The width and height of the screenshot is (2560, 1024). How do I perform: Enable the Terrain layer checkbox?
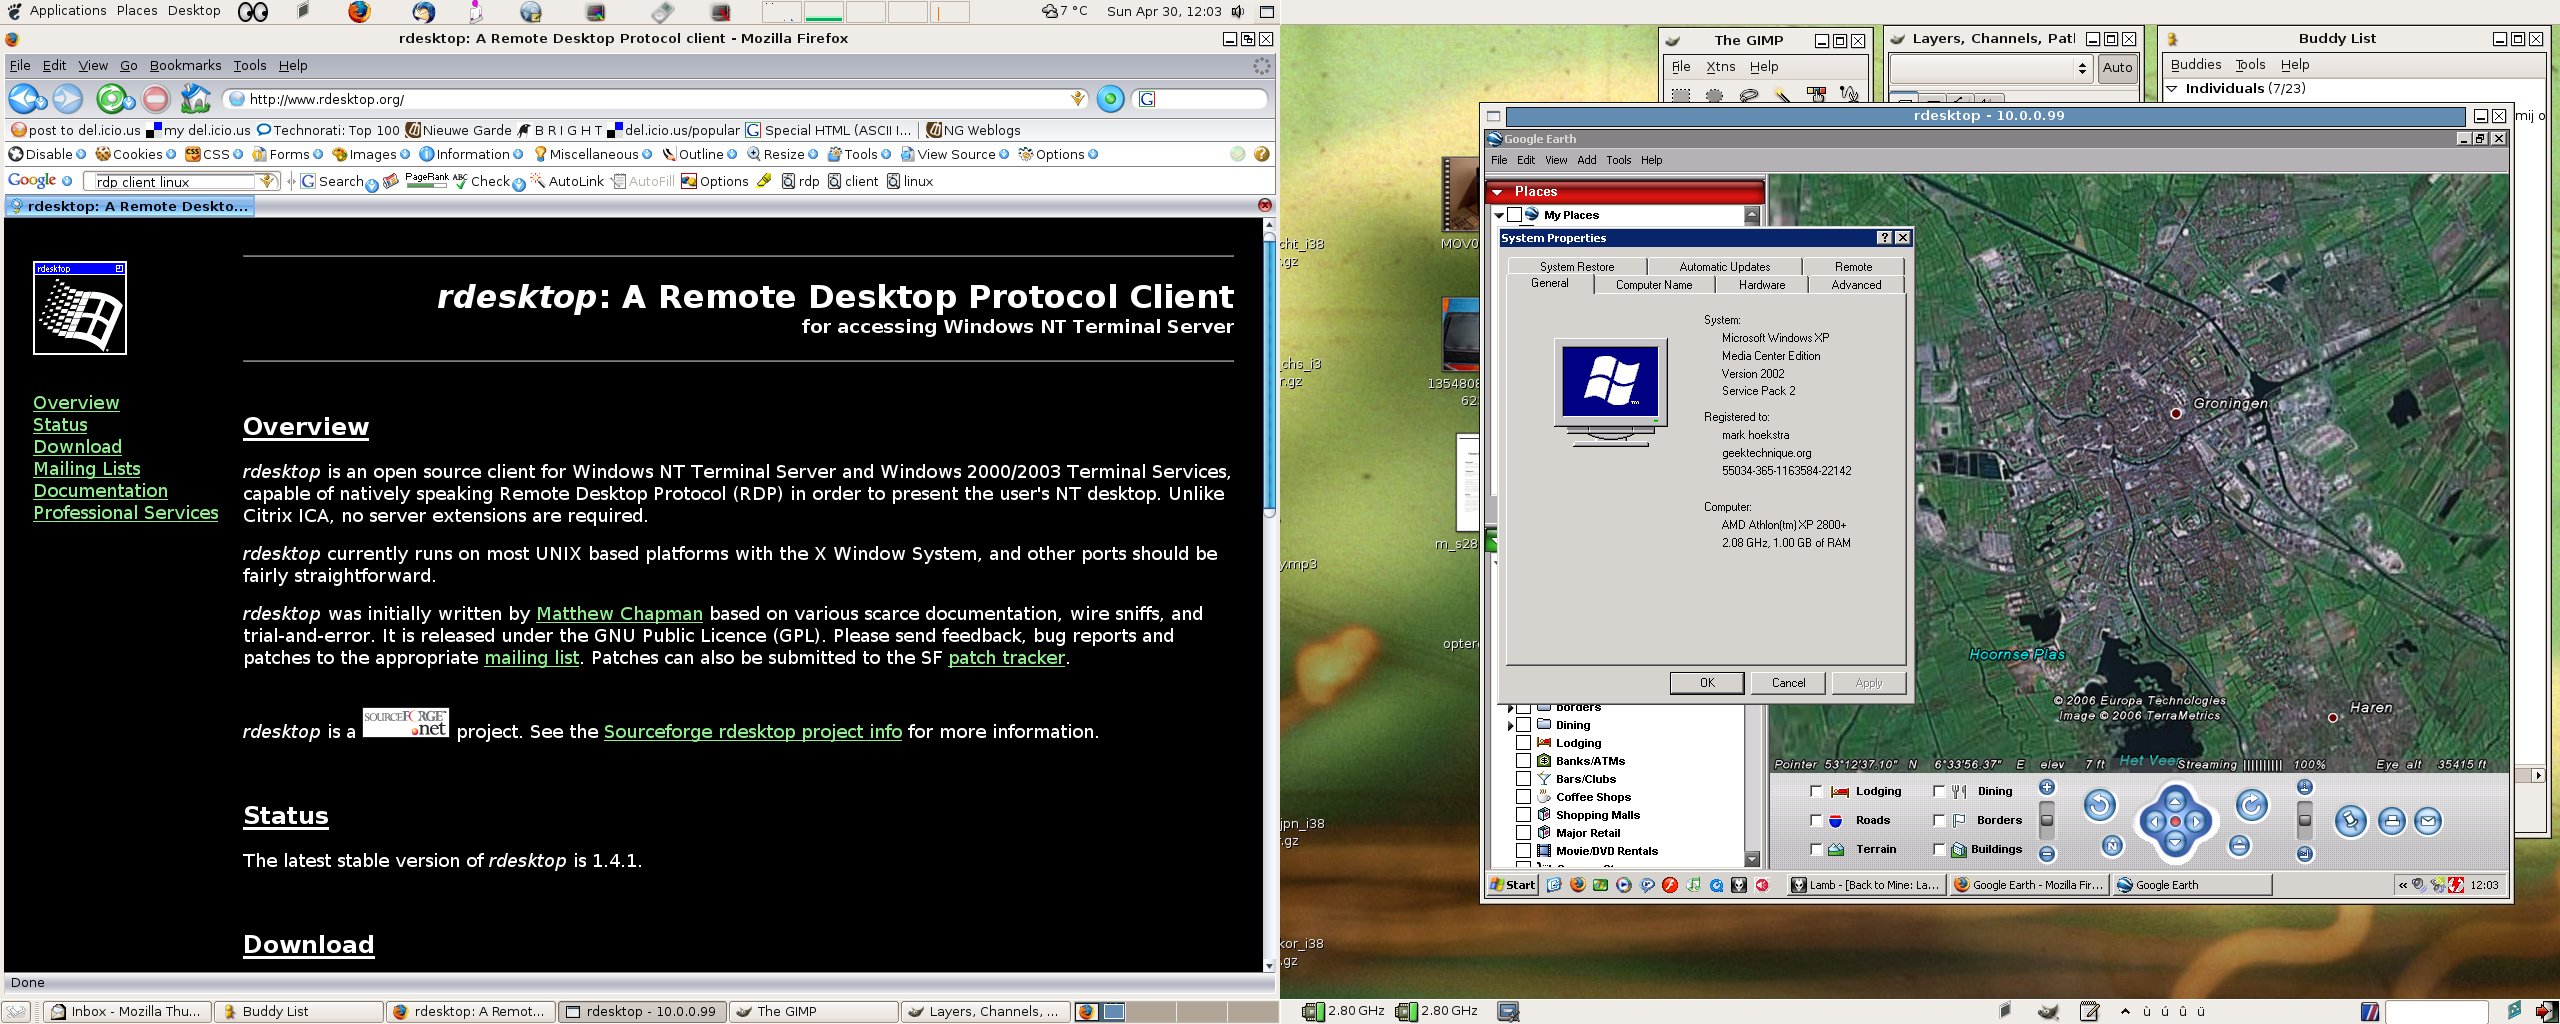tap(1817, 849)
